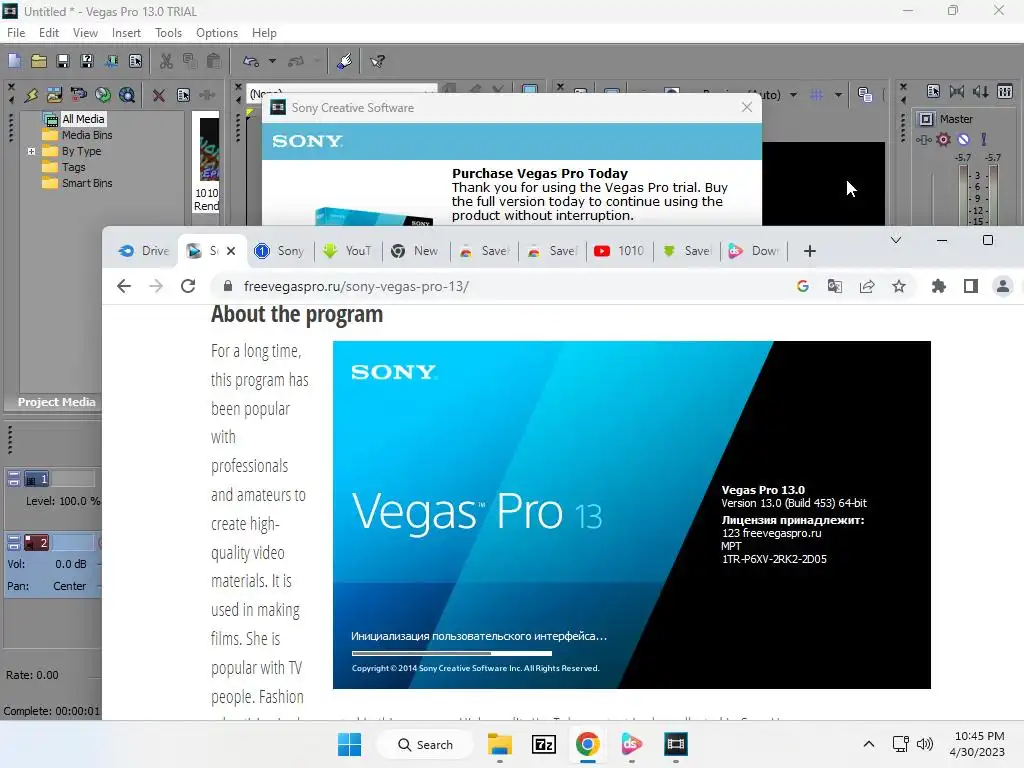This screenshot has height=768, width=1024.
Task: Open the Undo history dropdown arrow
Action: click(x=272, y=61)
